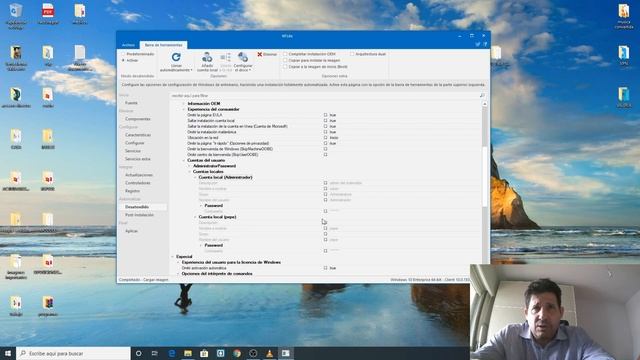Collapse Opciones del intérprete de comandos

click(x=178, y=273)
